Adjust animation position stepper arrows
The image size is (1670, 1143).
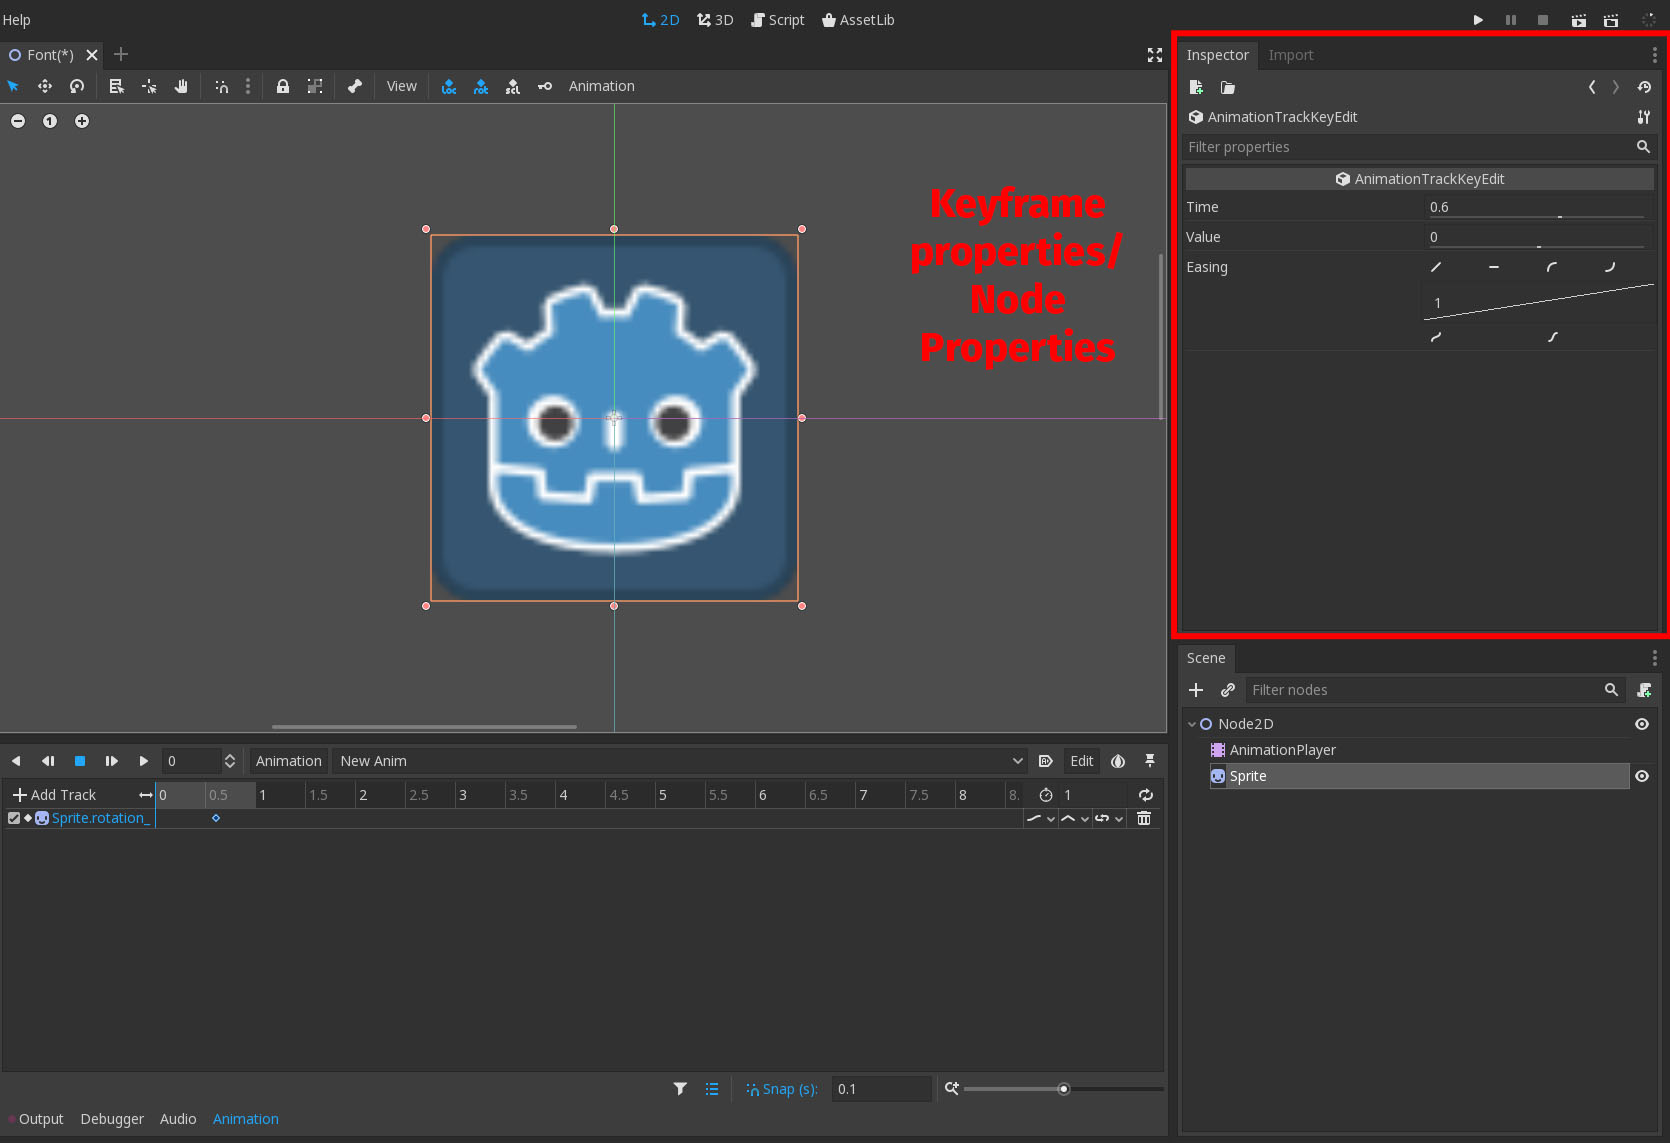pyautogui.click(x=230, y=761)
